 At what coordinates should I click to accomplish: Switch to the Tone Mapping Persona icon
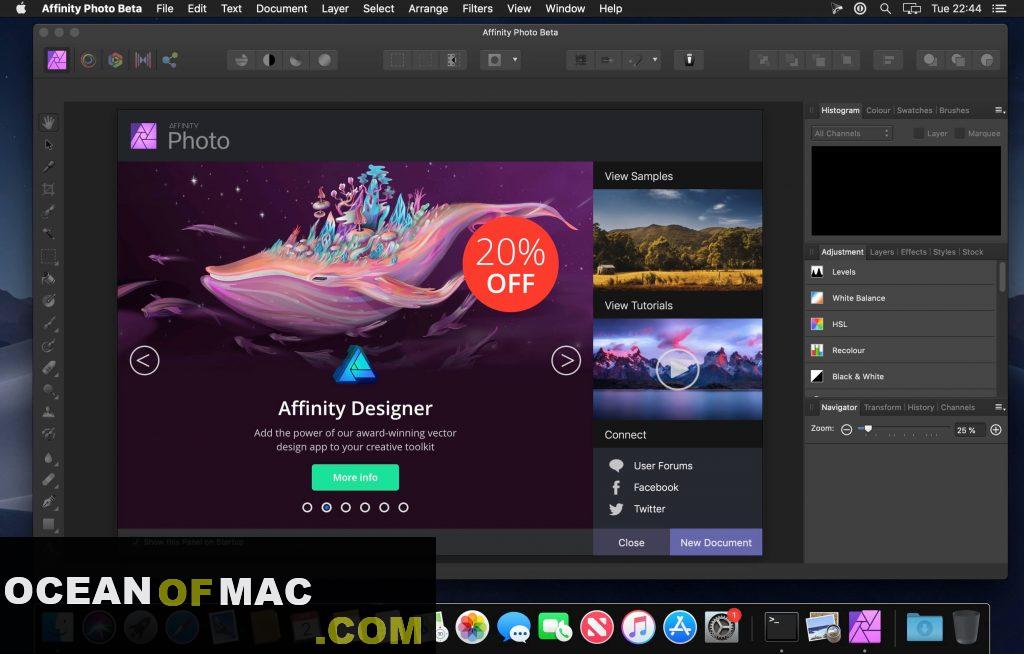click(143, 60)
